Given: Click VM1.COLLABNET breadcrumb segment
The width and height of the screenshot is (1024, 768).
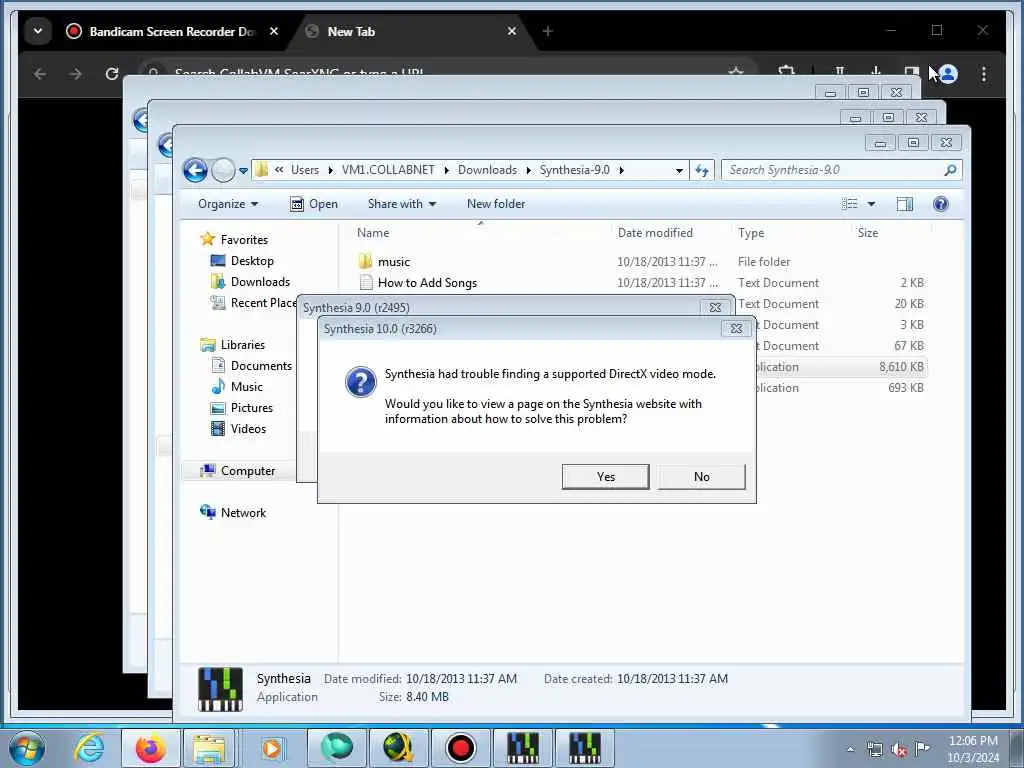Looking at the screenshot, I should point(388,170).
